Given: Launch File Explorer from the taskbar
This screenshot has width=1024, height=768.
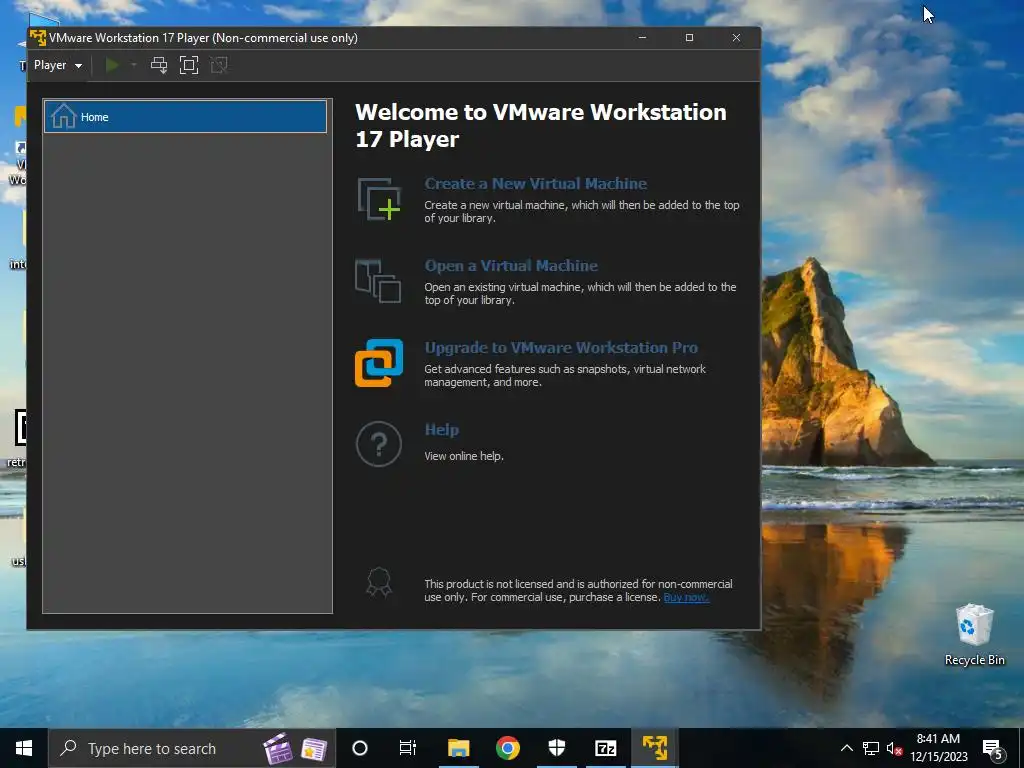Looking at the screenshot, I should (x=458, y=748).
